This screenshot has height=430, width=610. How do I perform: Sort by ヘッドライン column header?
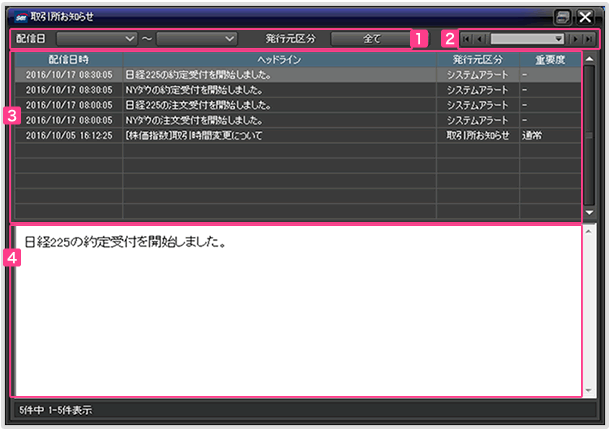[x=280, y=60]
